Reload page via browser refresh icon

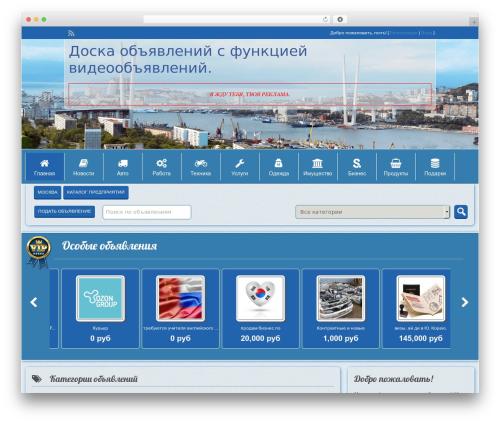click(325, 20)
